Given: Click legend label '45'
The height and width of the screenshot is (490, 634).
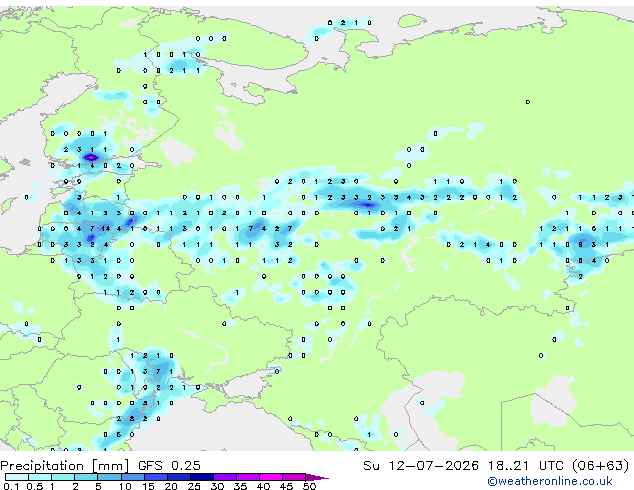Looking at the screenshot, I should (x=286, y=486).
